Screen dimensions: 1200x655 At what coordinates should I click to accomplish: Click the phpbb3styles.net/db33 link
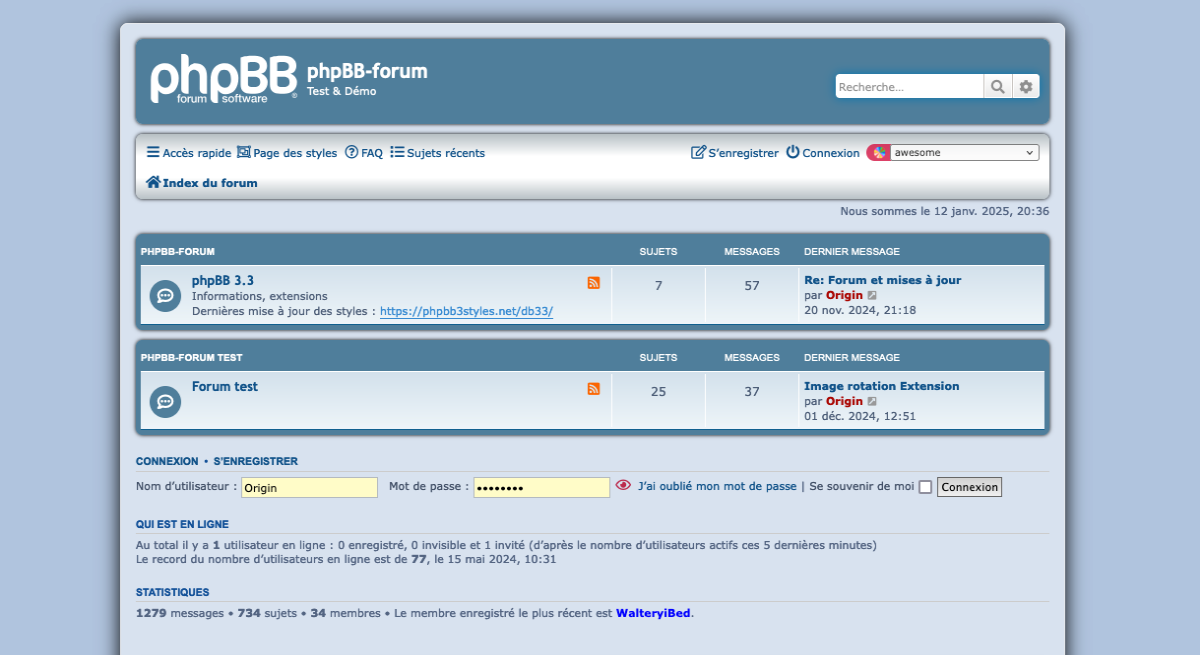point(466,311)
